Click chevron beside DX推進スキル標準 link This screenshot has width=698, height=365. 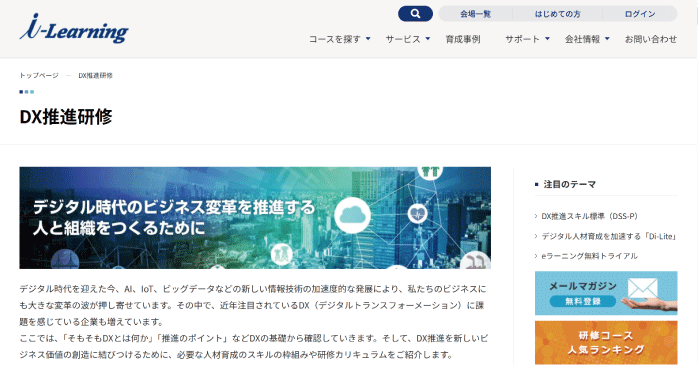(x=536, y=216)
